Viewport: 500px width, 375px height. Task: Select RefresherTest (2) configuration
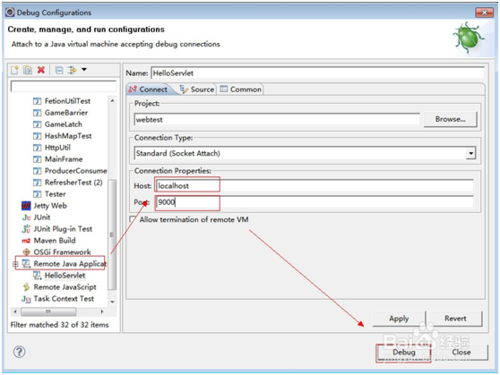73,182
